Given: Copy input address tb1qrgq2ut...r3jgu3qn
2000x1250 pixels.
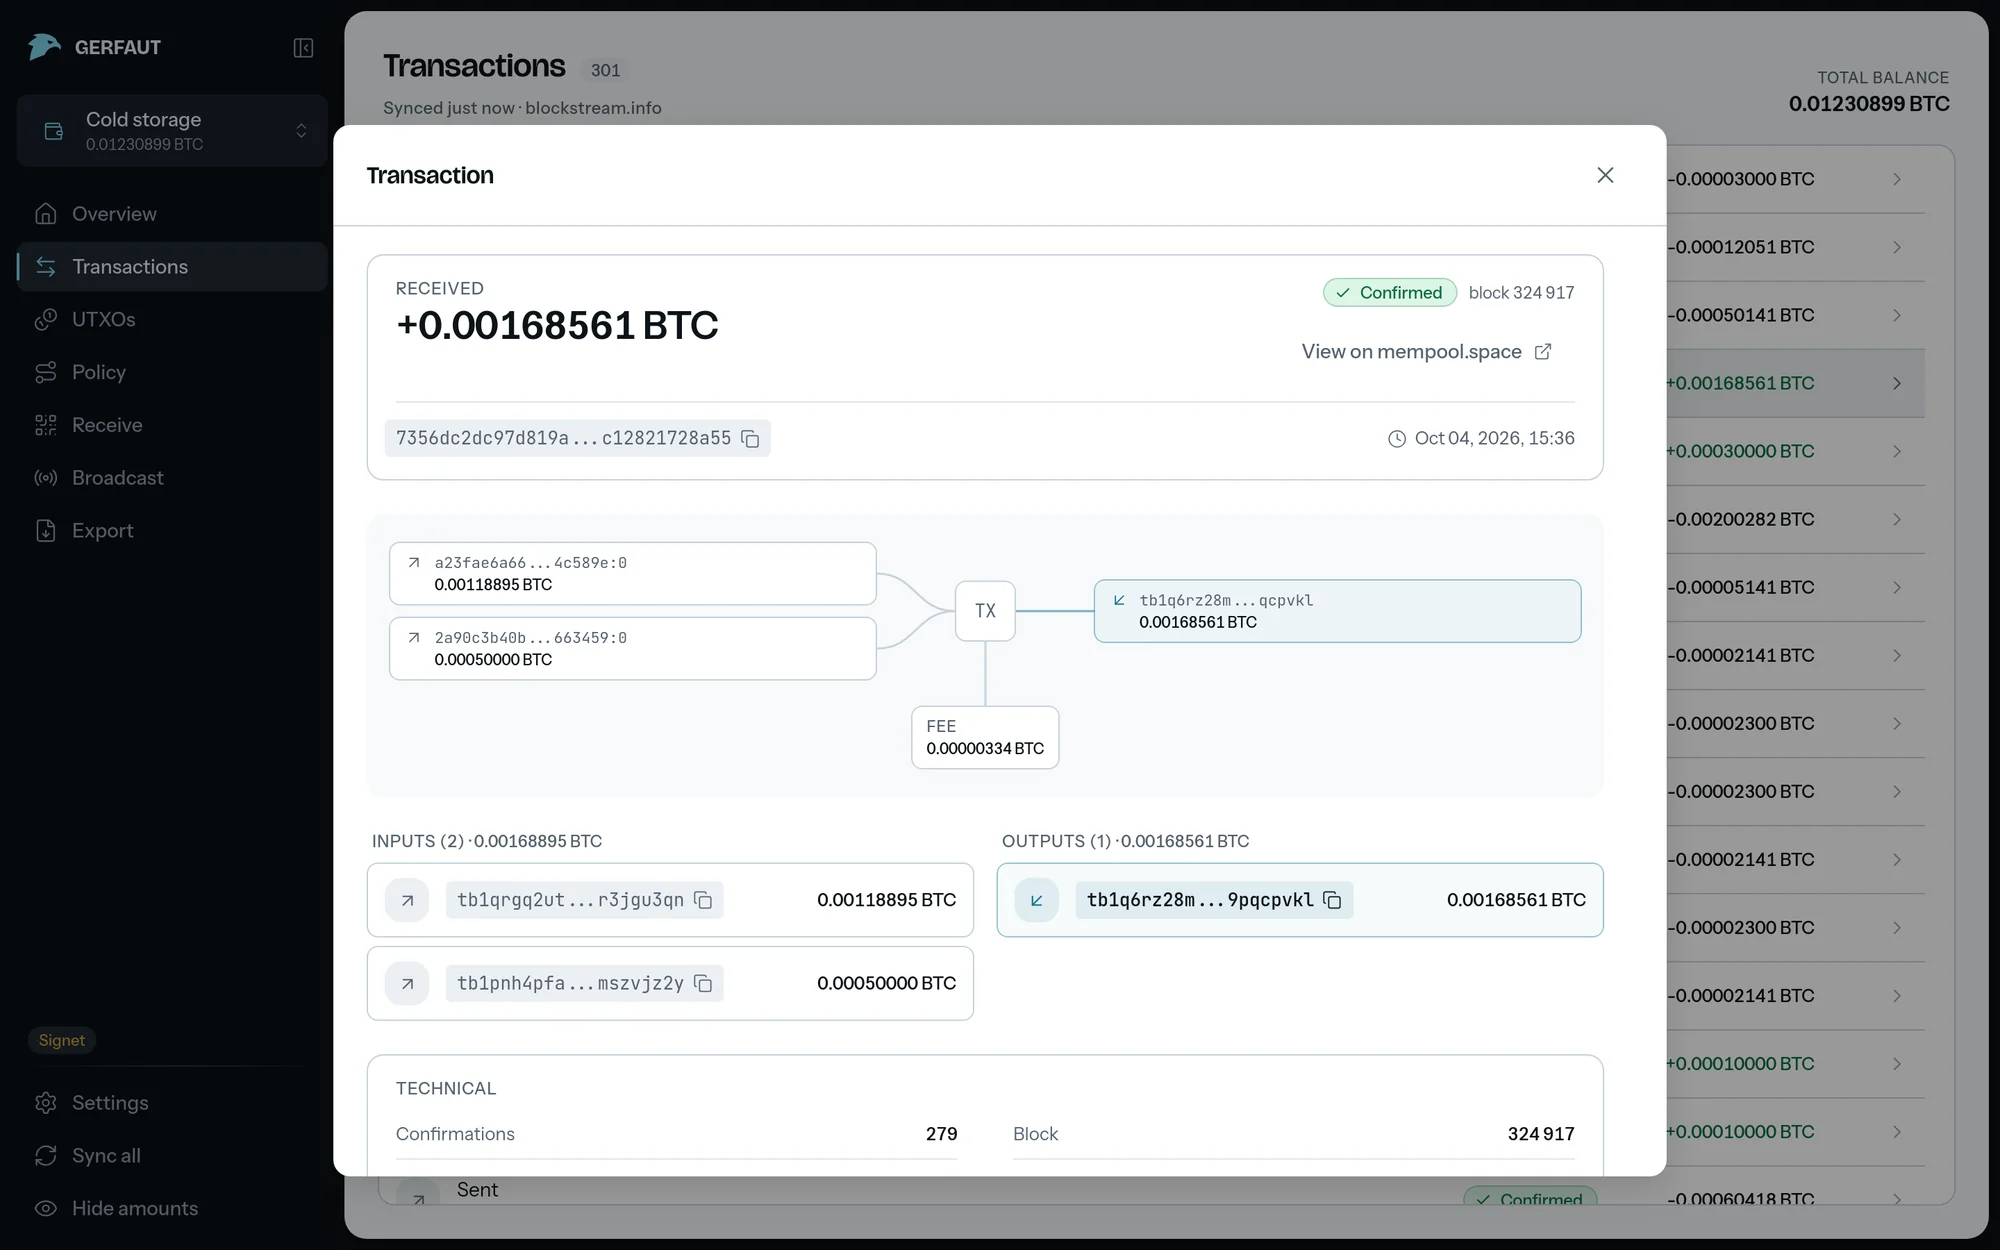Looking at the screenshot, I should coord(703,900).
